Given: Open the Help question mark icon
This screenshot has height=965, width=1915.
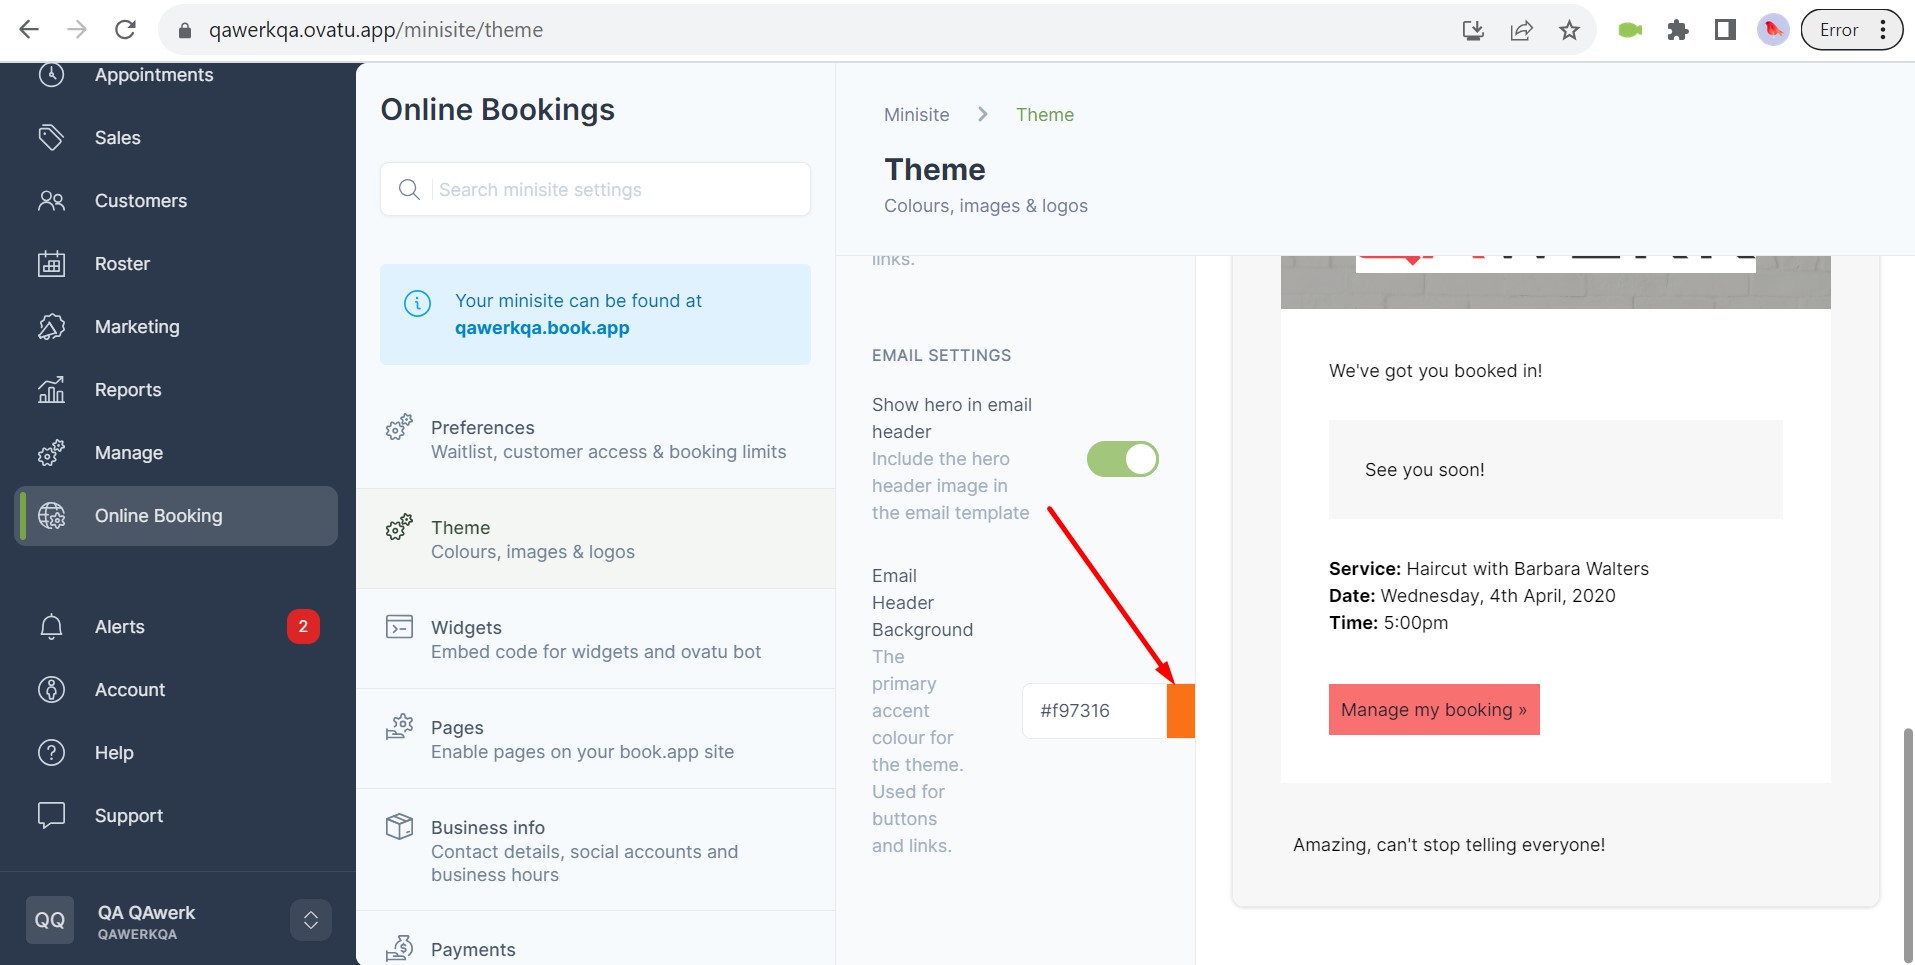Looking at the screenshot, I should click(51, 753).
